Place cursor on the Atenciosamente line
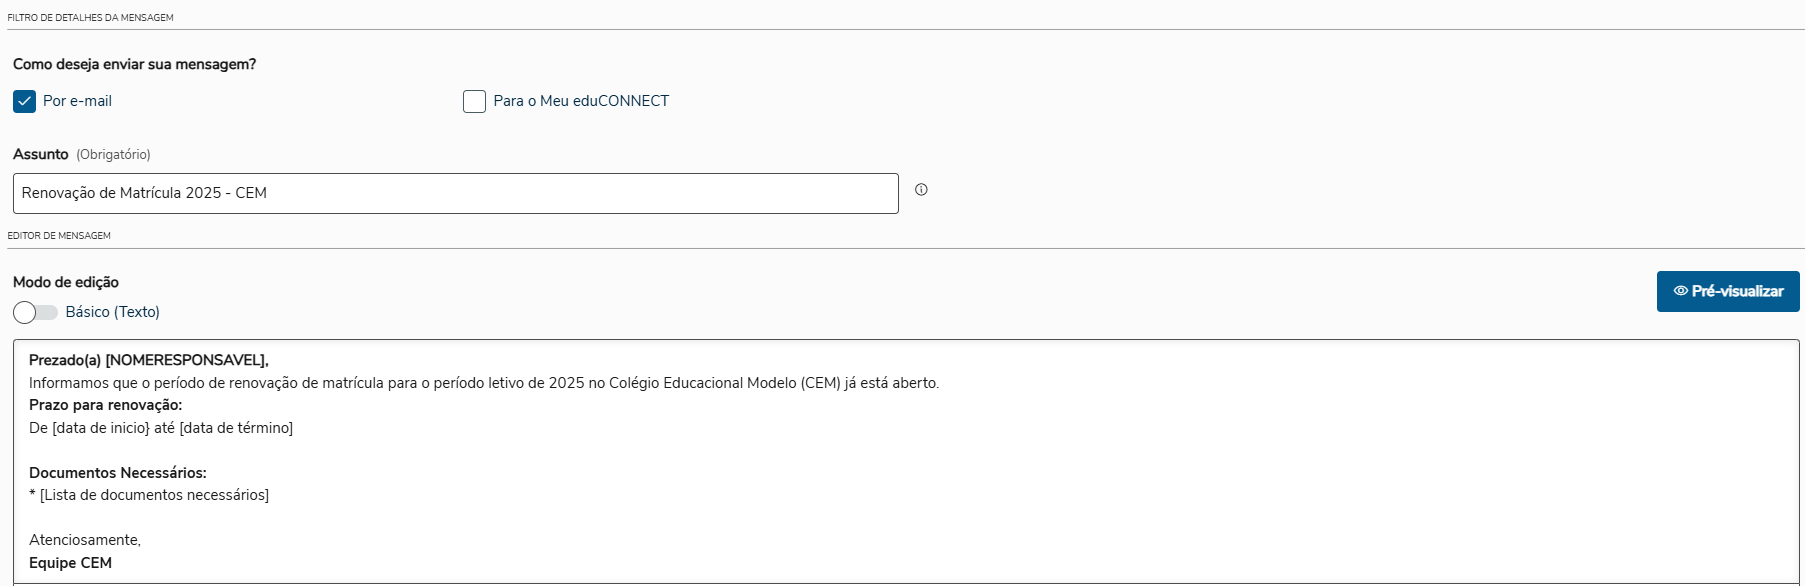Image resolution: width=1805 pixels, height=586 pixels. pyautogui.click(x=85, y=540)
